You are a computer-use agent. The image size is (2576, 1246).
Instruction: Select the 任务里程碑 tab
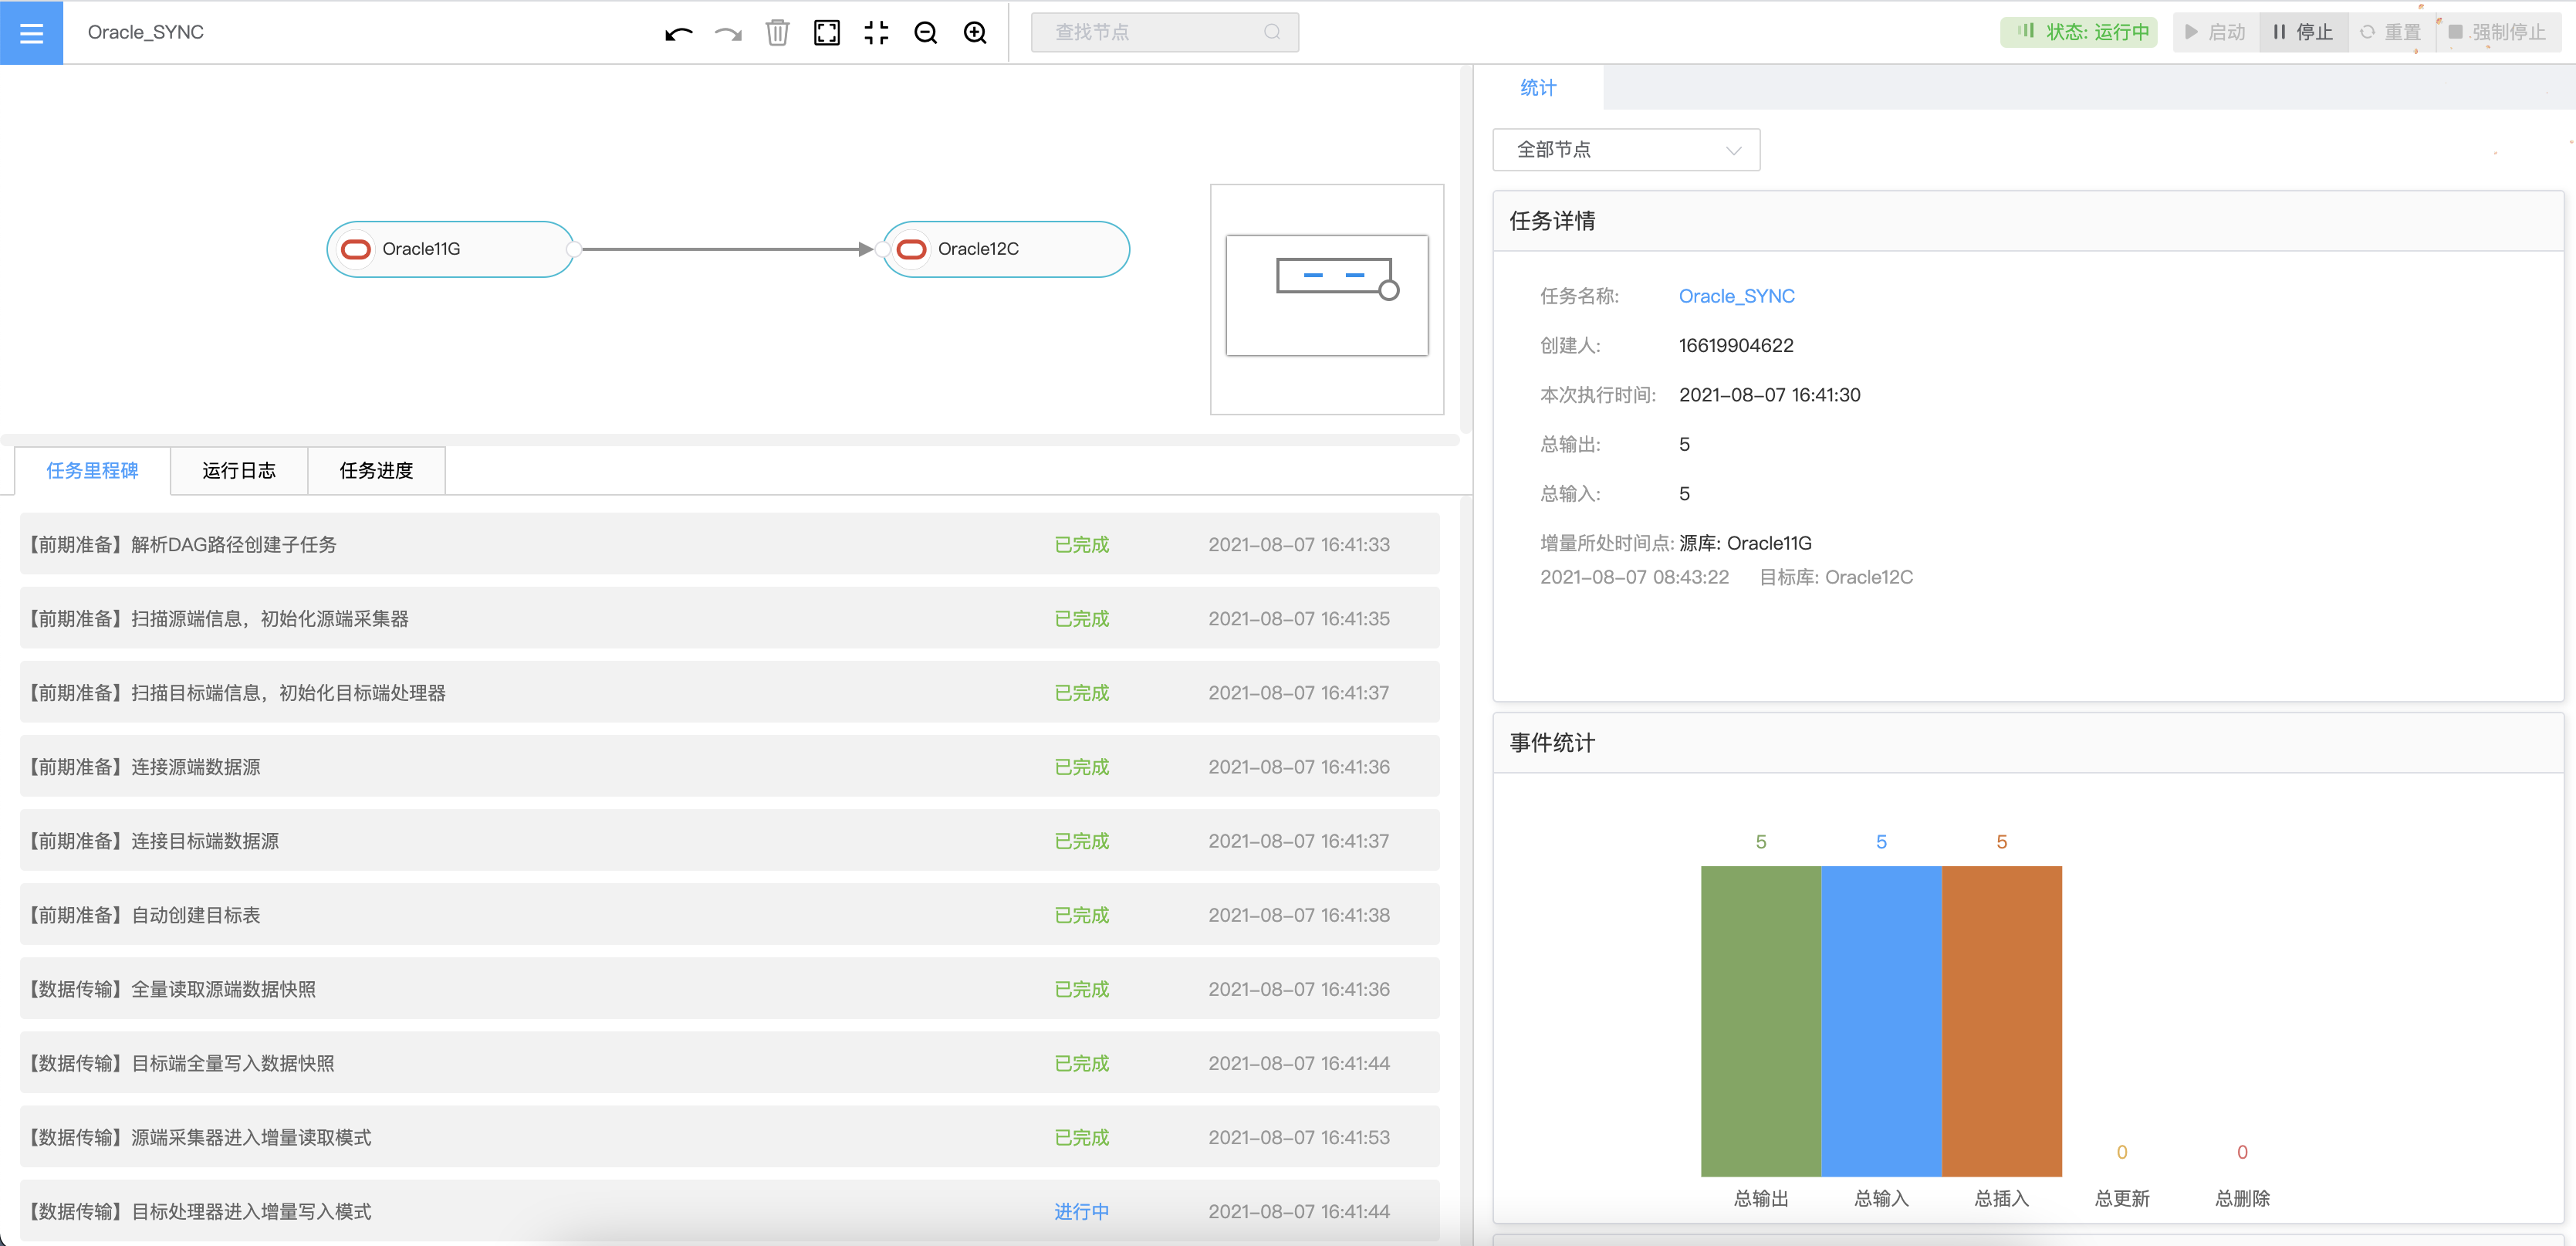92,470
